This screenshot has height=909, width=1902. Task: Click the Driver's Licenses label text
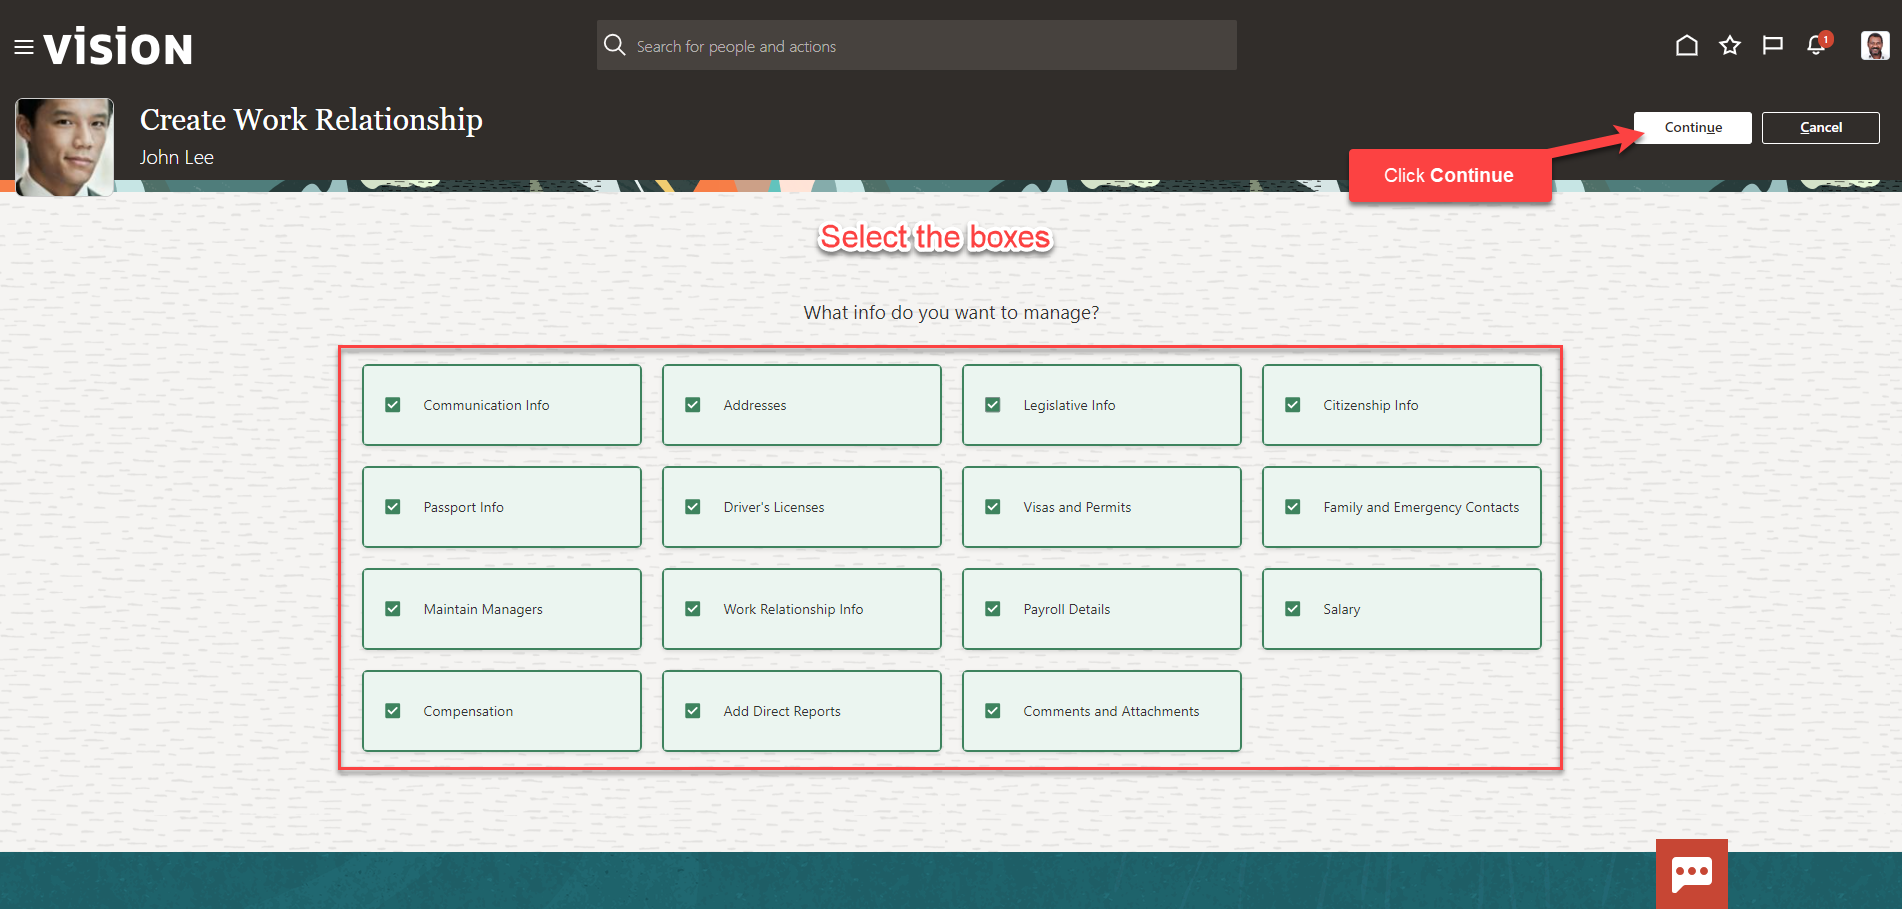(x=774, y=507)
